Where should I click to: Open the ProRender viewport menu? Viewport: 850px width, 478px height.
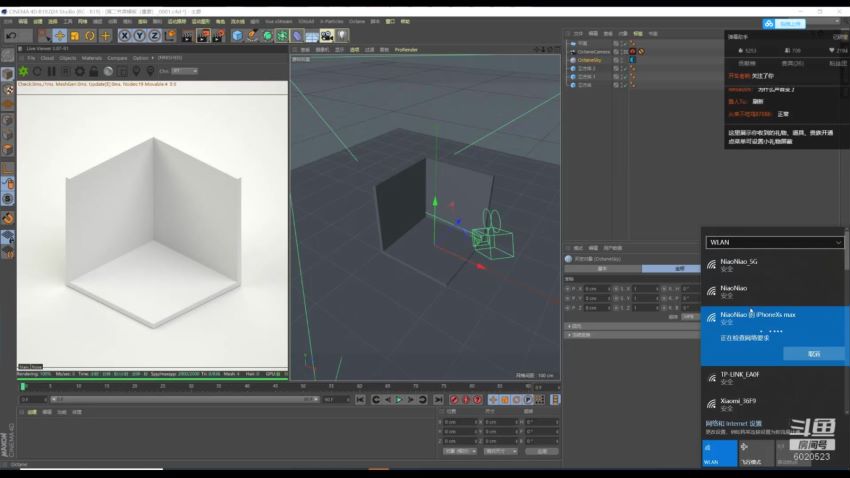pos(406,49)
